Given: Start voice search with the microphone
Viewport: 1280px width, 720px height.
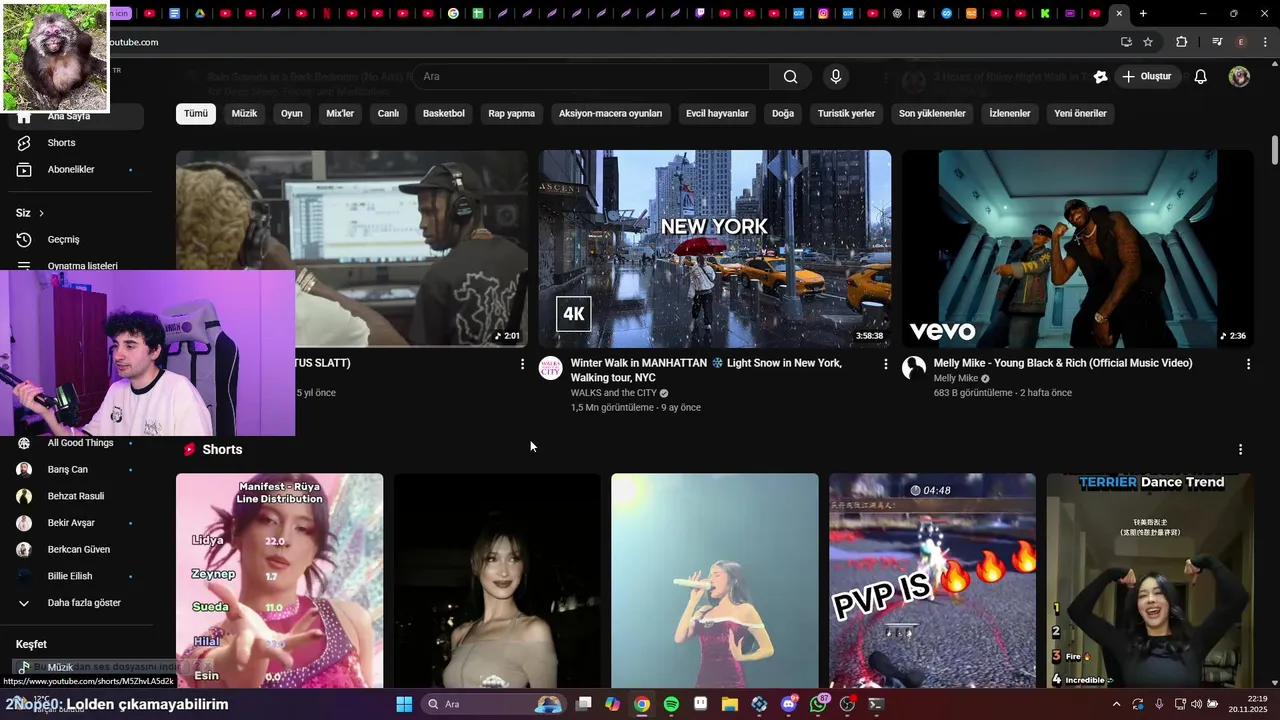Looking at the screenshot, I should coord(836,77).
